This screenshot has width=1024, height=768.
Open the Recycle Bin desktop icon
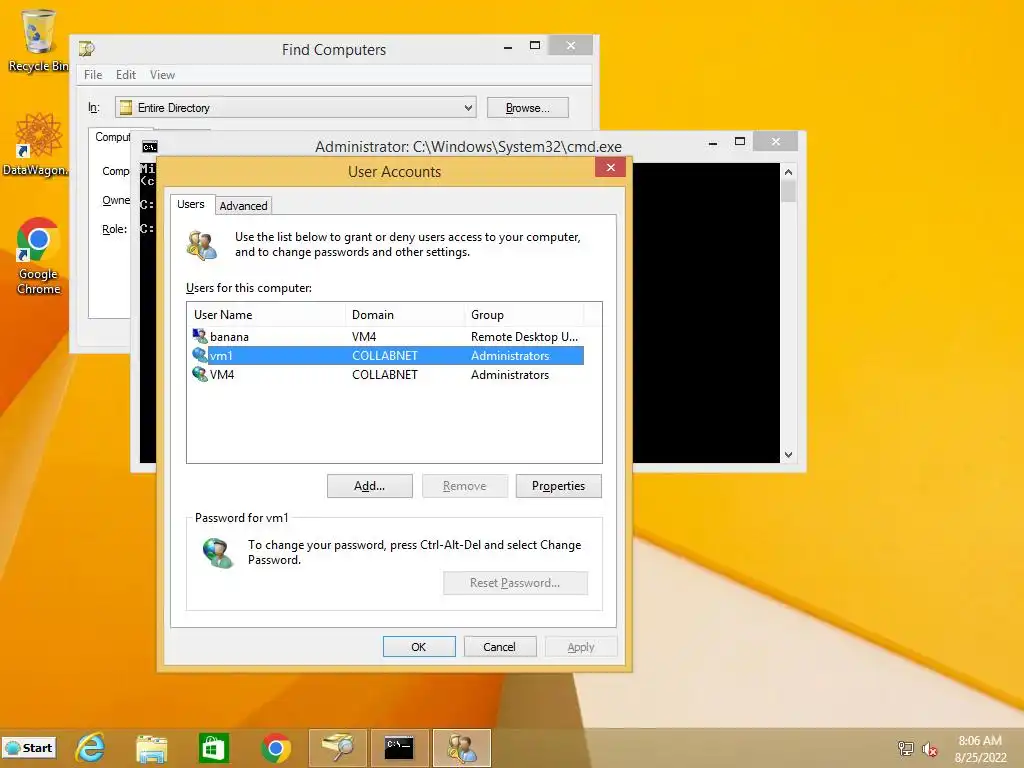pyautogui.click(x=39, y=40)
